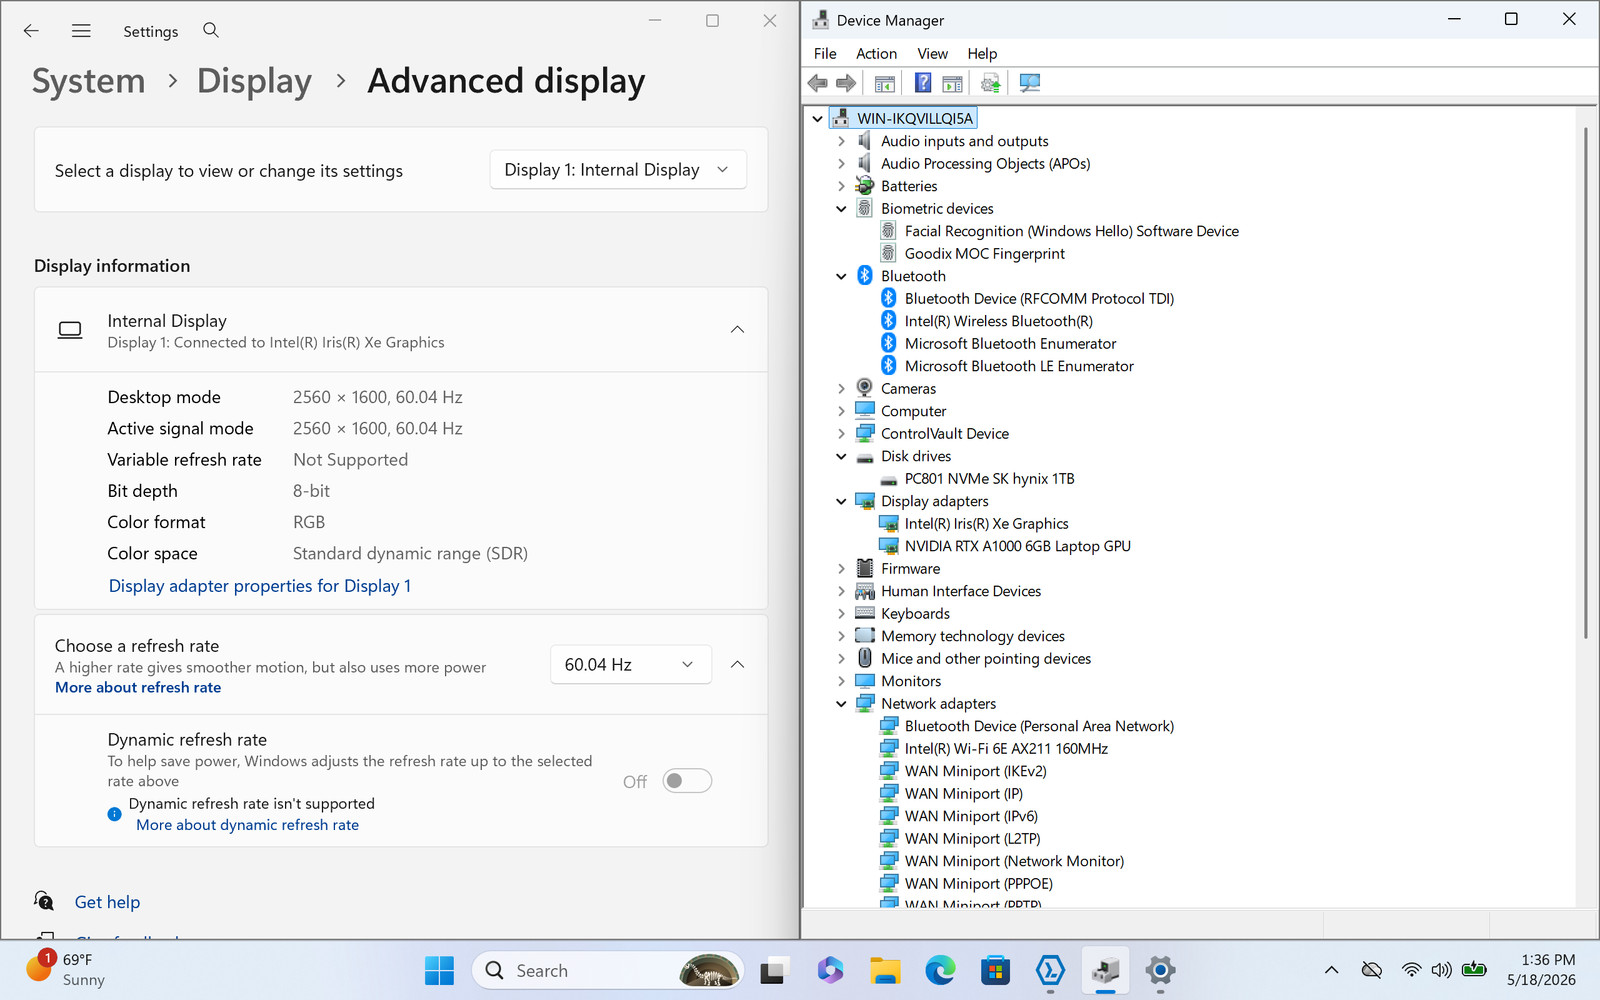Image resolution: width=1600 pixels, height=1000 pixels.
Task: Click the Settings back arrow button
Action: point(31,31)
